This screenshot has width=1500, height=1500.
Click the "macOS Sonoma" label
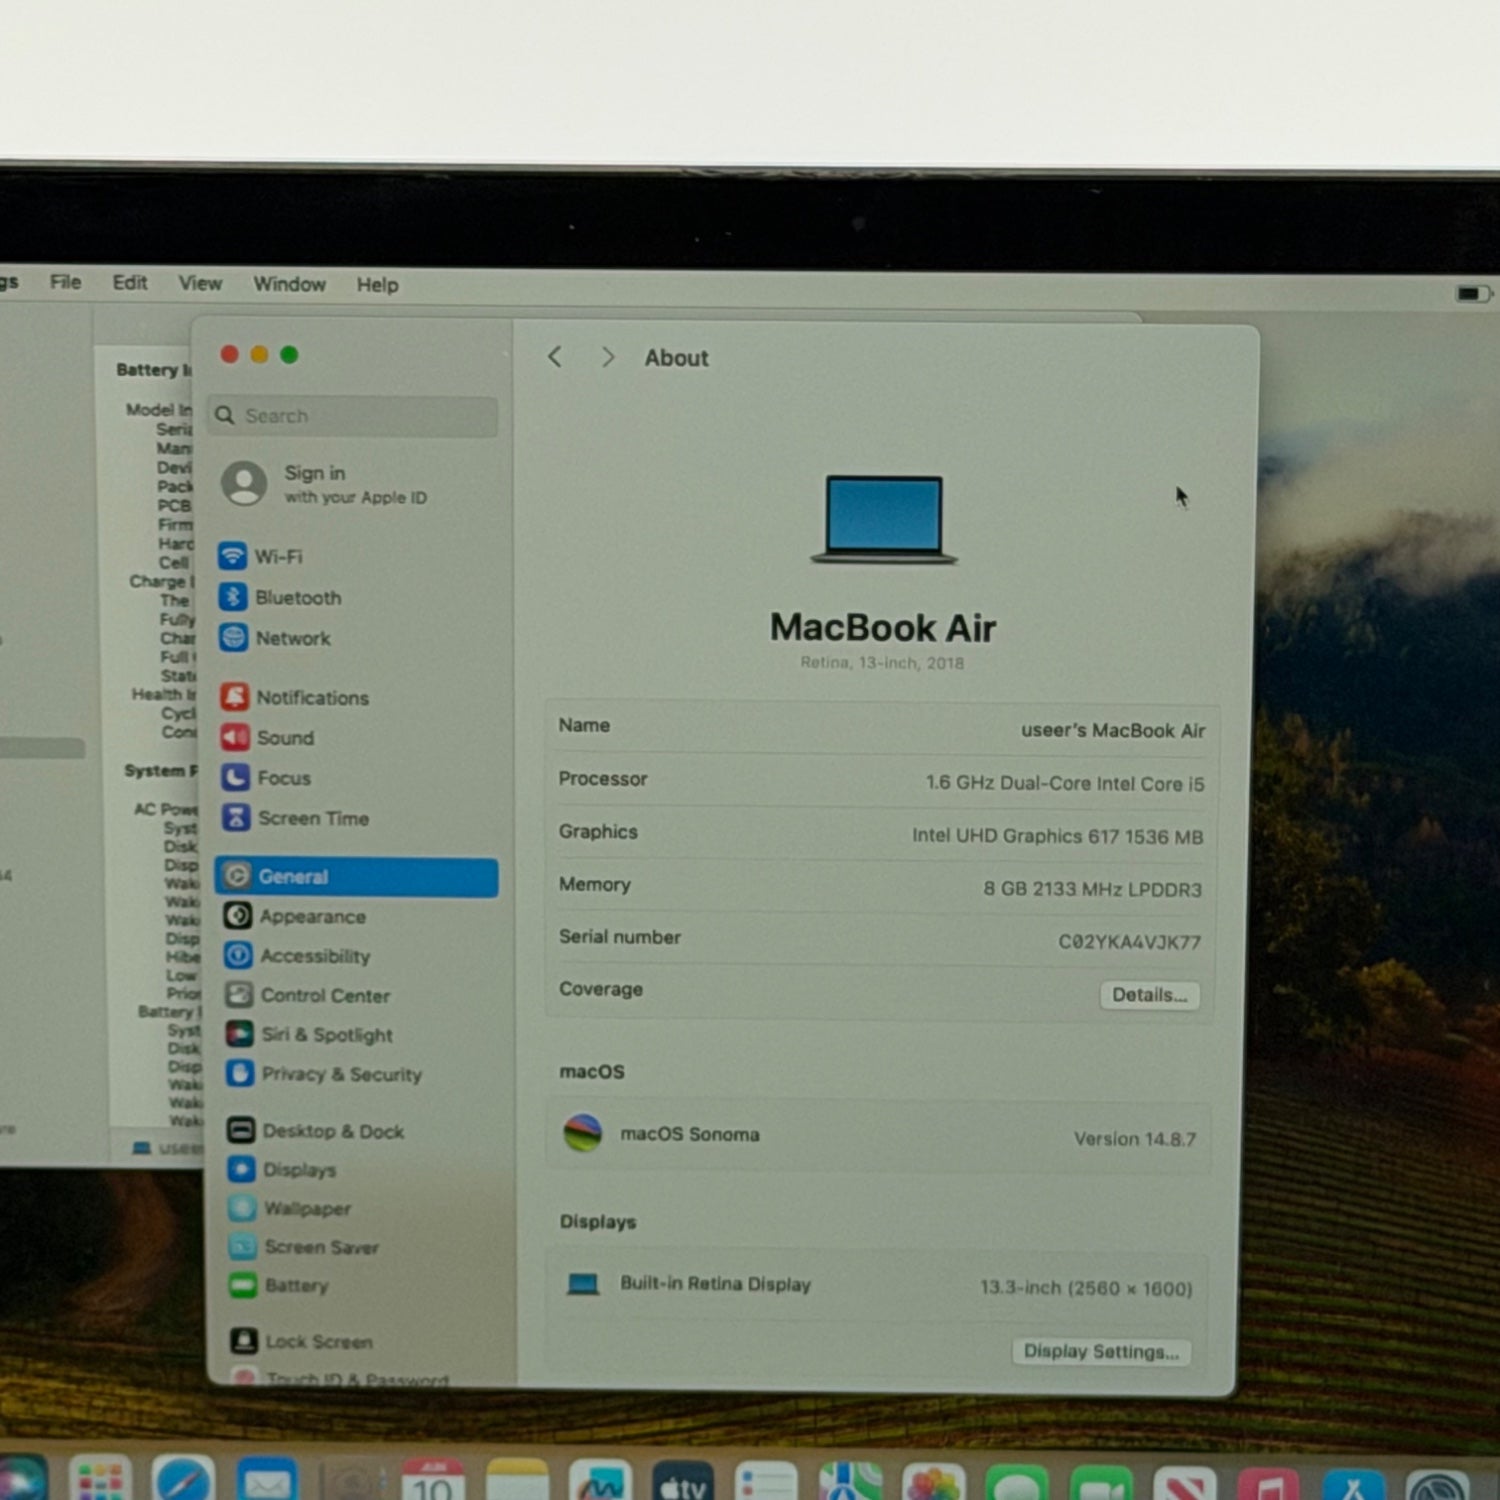[x=690, y=1134]
